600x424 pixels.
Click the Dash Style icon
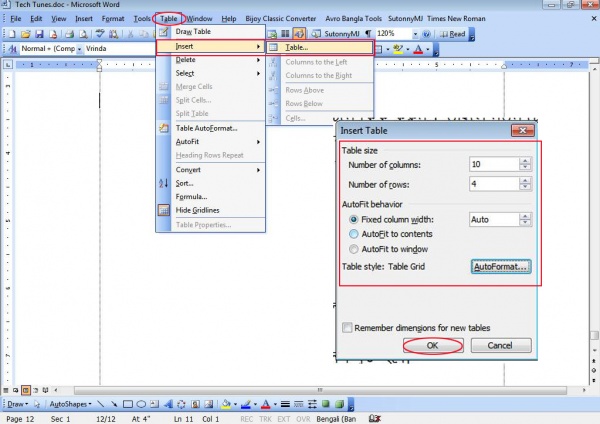299,404
